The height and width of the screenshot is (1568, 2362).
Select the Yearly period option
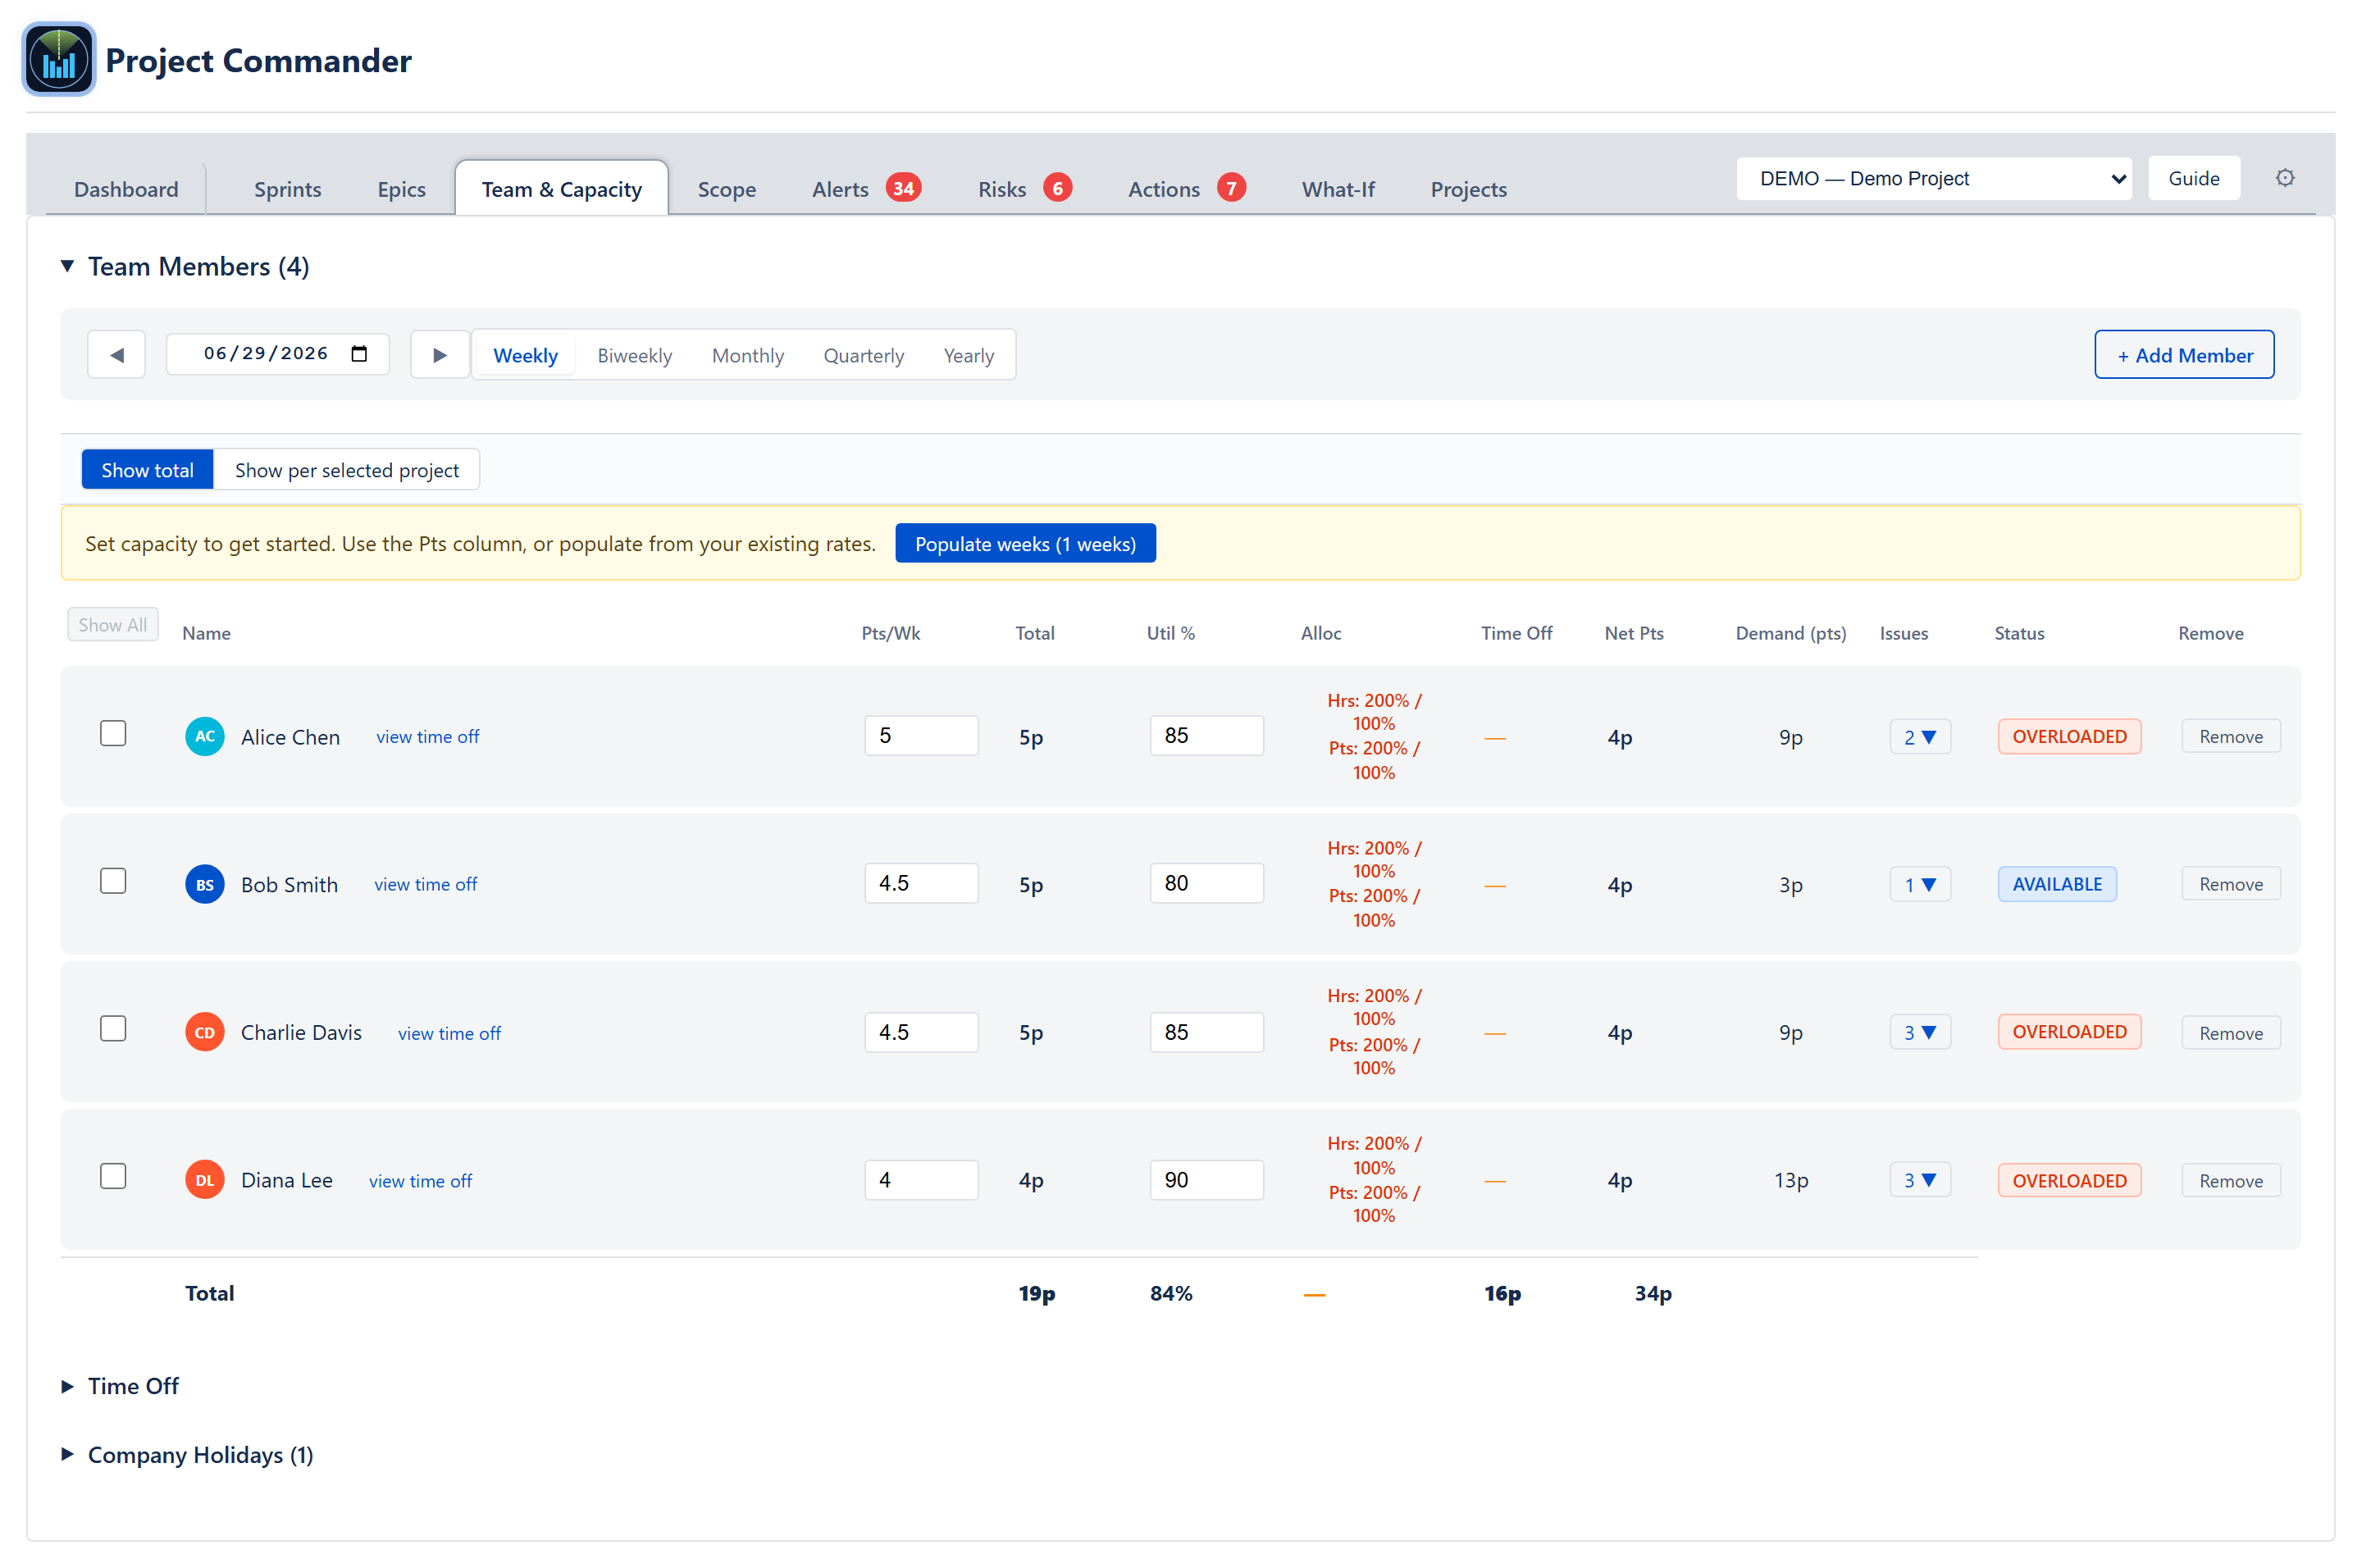tap(968, 355)
